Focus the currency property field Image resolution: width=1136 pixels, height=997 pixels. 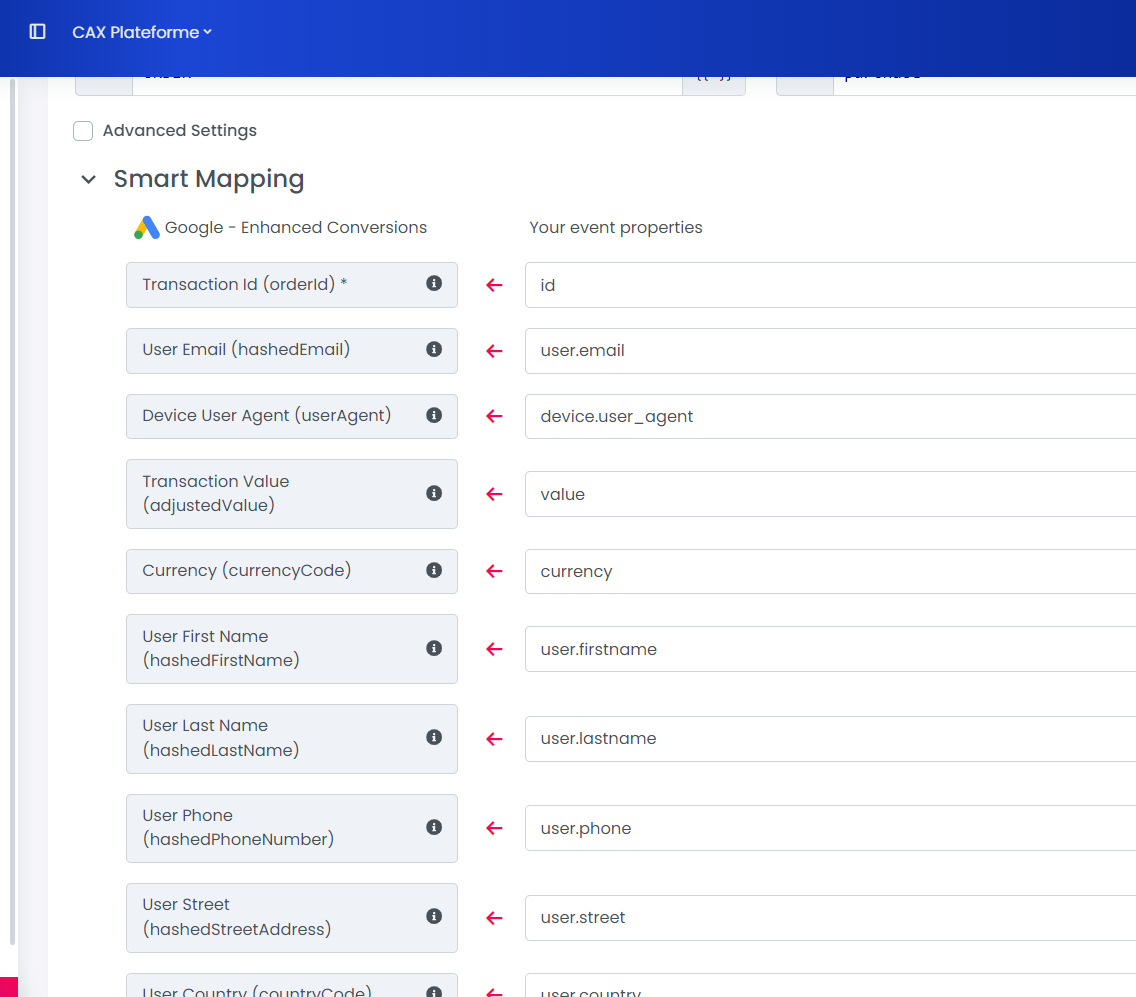tap(830, 572)
